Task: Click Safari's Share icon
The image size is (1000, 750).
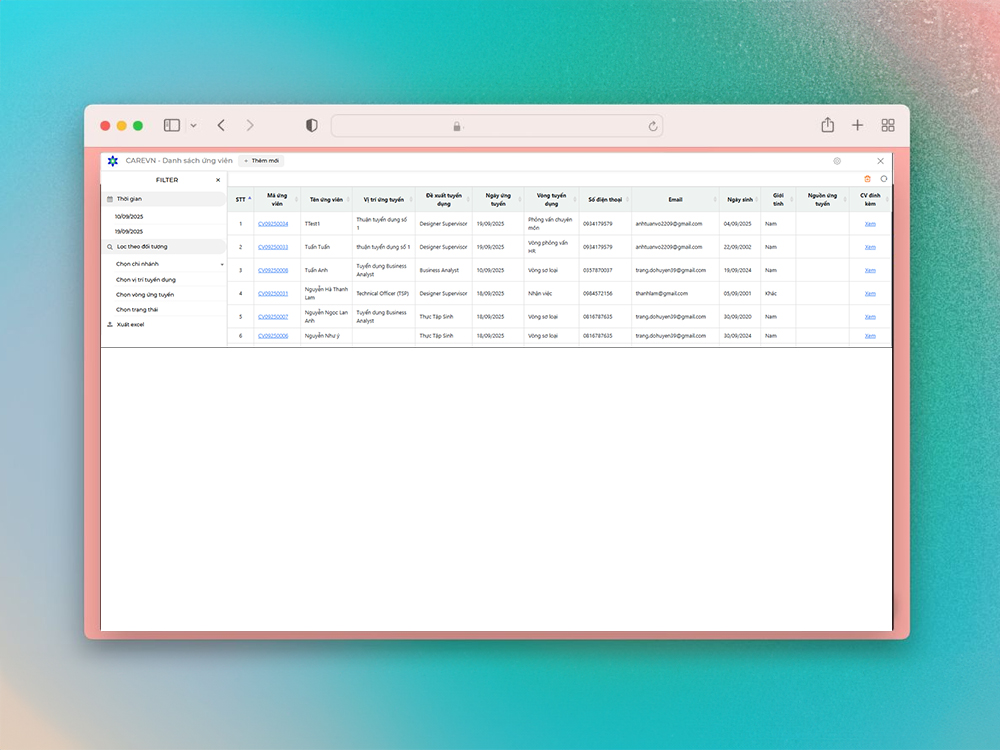Action: pyautogui.click(x=827, y=125)
